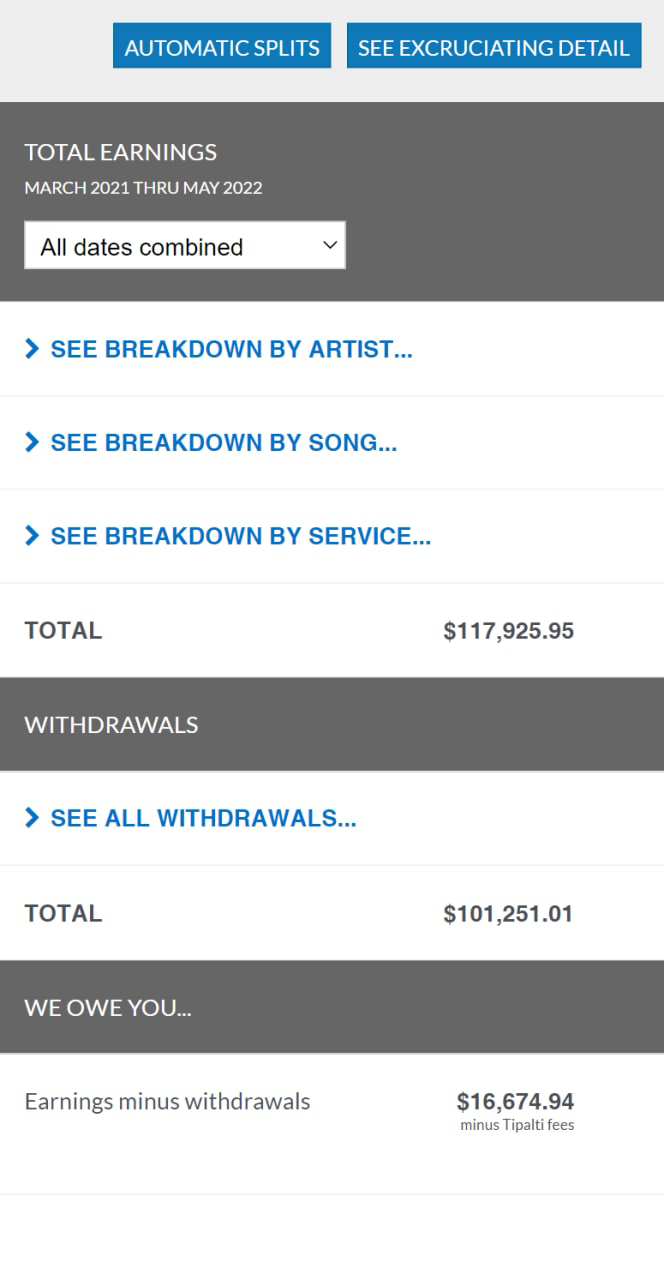Click chevron beside See Breakdown by Artist
This screenshot has width=664, height=1280.
tap(32, 349)
